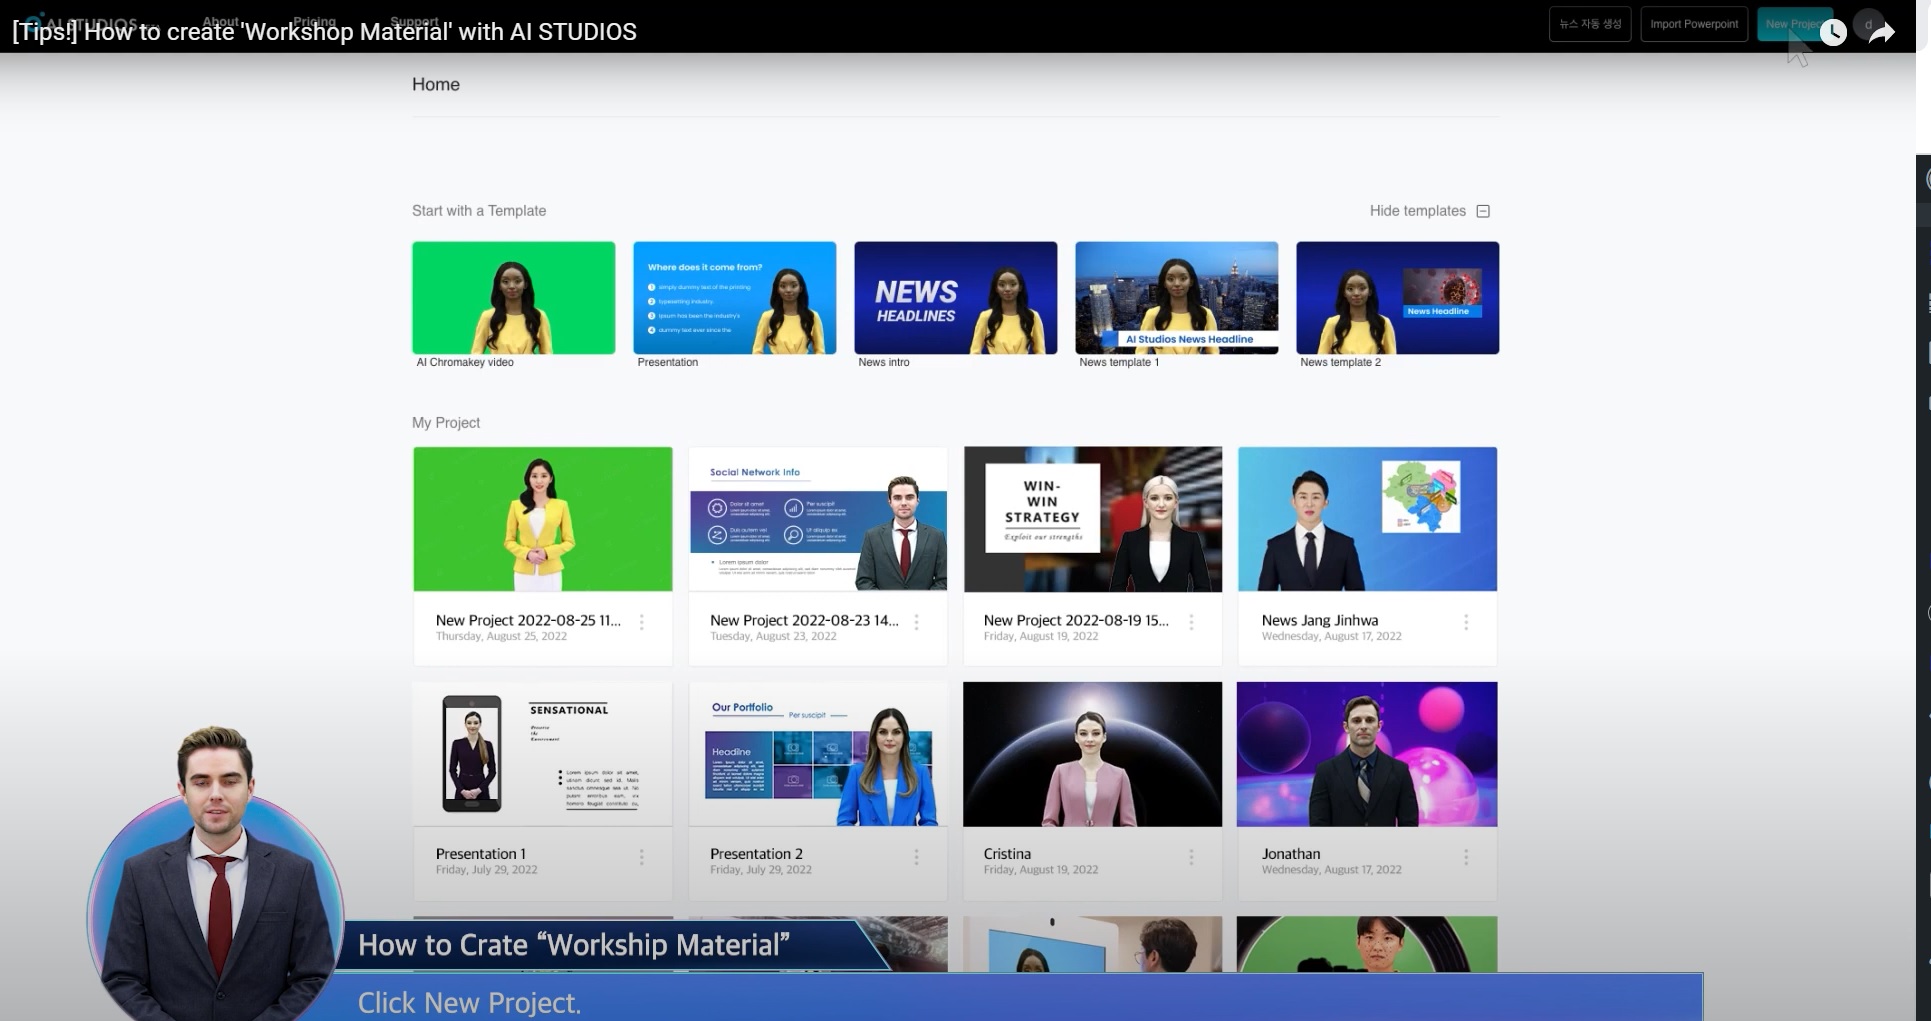Open options menu for Presentation 2
Viewport: 1931px width, 1021px height.
tap(916, 857)
